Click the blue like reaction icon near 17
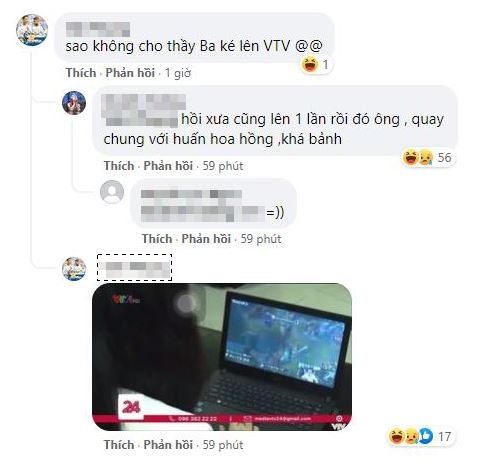 426,436
